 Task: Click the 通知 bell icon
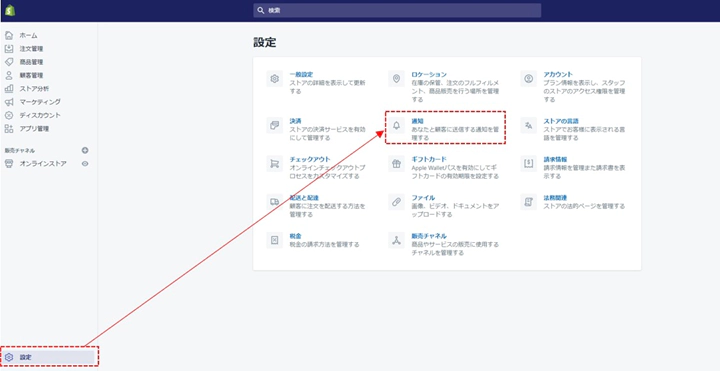[x=396, y=125]
